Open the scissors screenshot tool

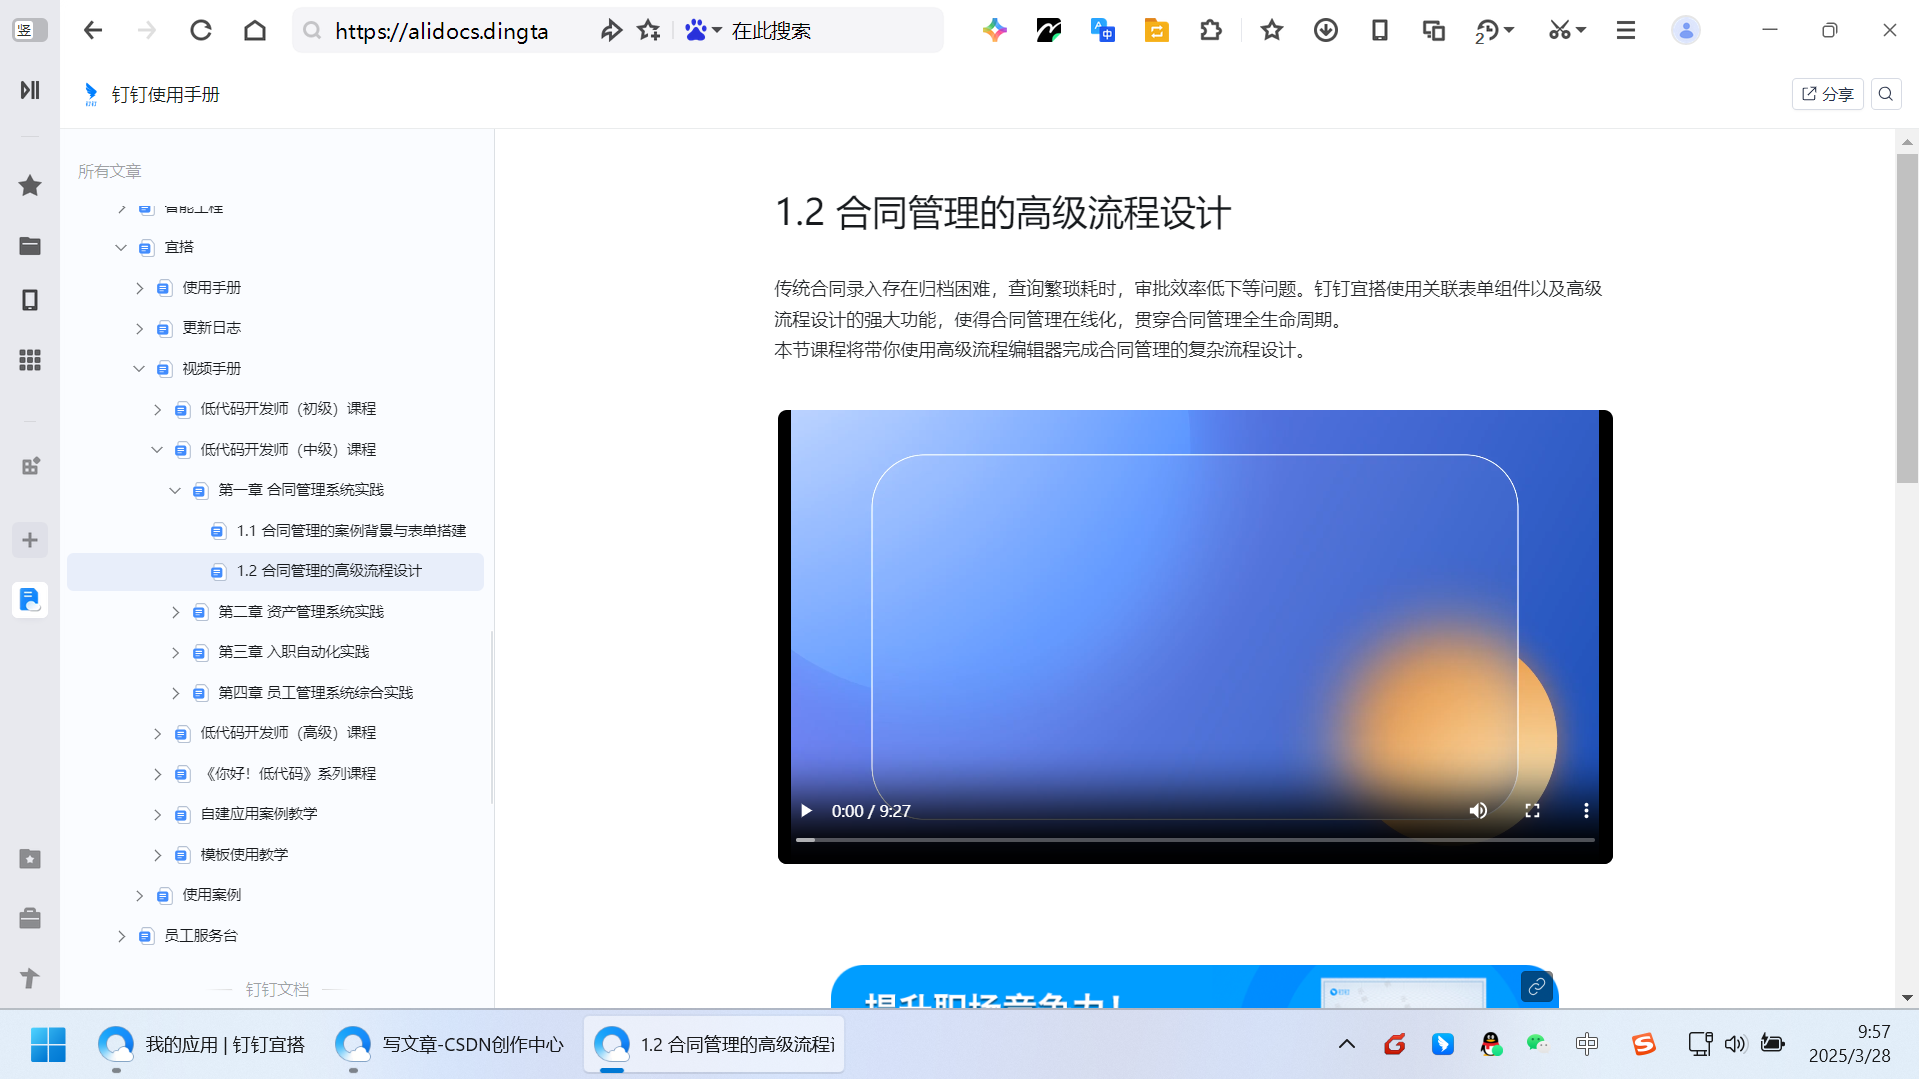(x=1566, y=30)
